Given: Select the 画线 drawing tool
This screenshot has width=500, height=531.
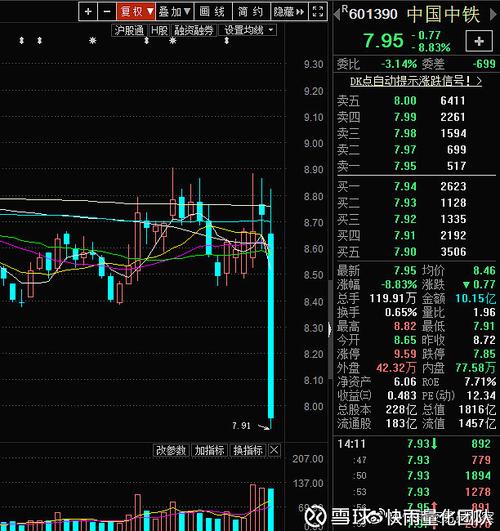Looking at the screenshot, I should (213, 12).
